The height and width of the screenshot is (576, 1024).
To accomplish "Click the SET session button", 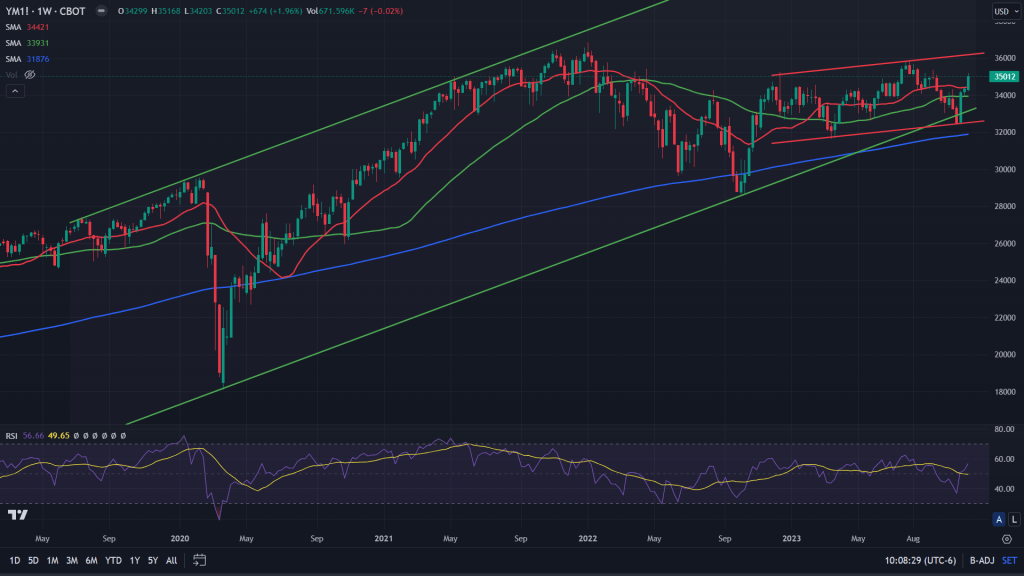I will pos(1008,560).
